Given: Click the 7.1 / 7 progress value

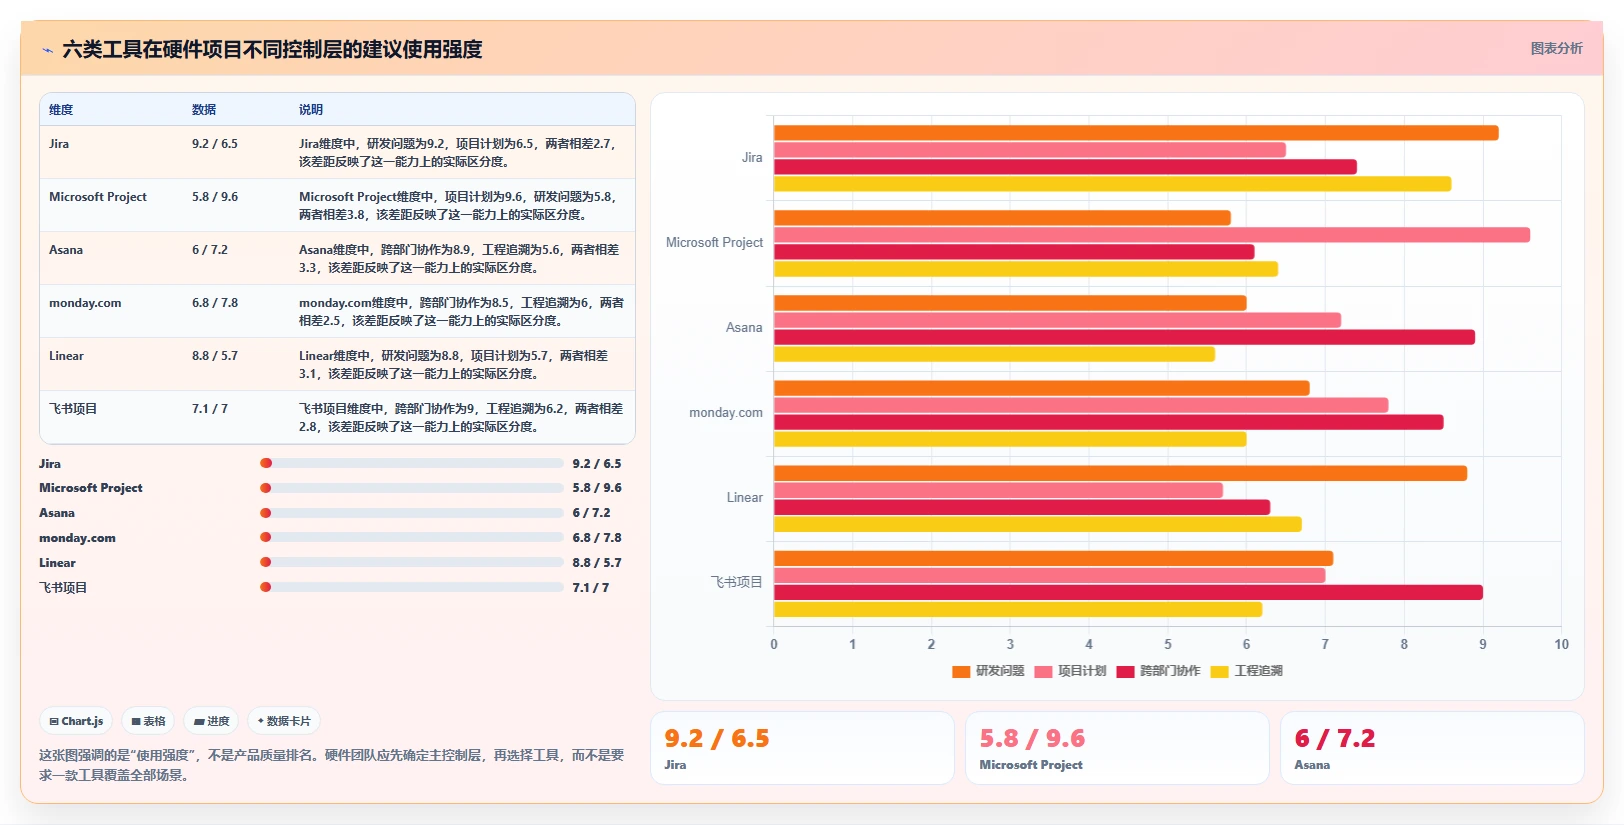Looking at the screenshot, I should click(591, 588).
